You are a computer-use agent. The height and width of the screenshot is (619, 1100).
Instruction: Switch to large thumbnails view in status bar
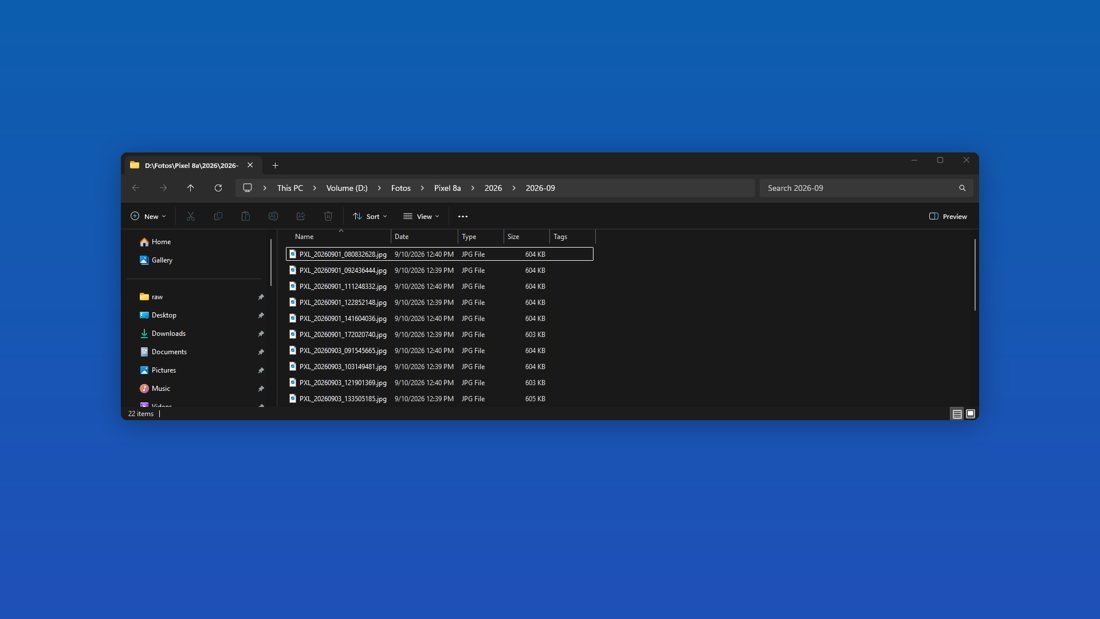tap(970, 414)
